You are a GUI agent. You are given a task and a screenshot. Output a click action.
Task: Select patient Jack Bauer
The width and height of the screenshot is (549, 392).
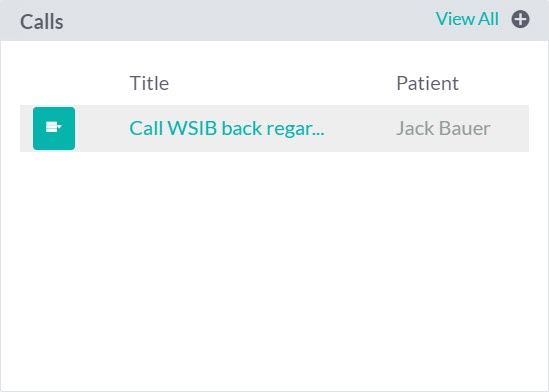coord(443,128)
